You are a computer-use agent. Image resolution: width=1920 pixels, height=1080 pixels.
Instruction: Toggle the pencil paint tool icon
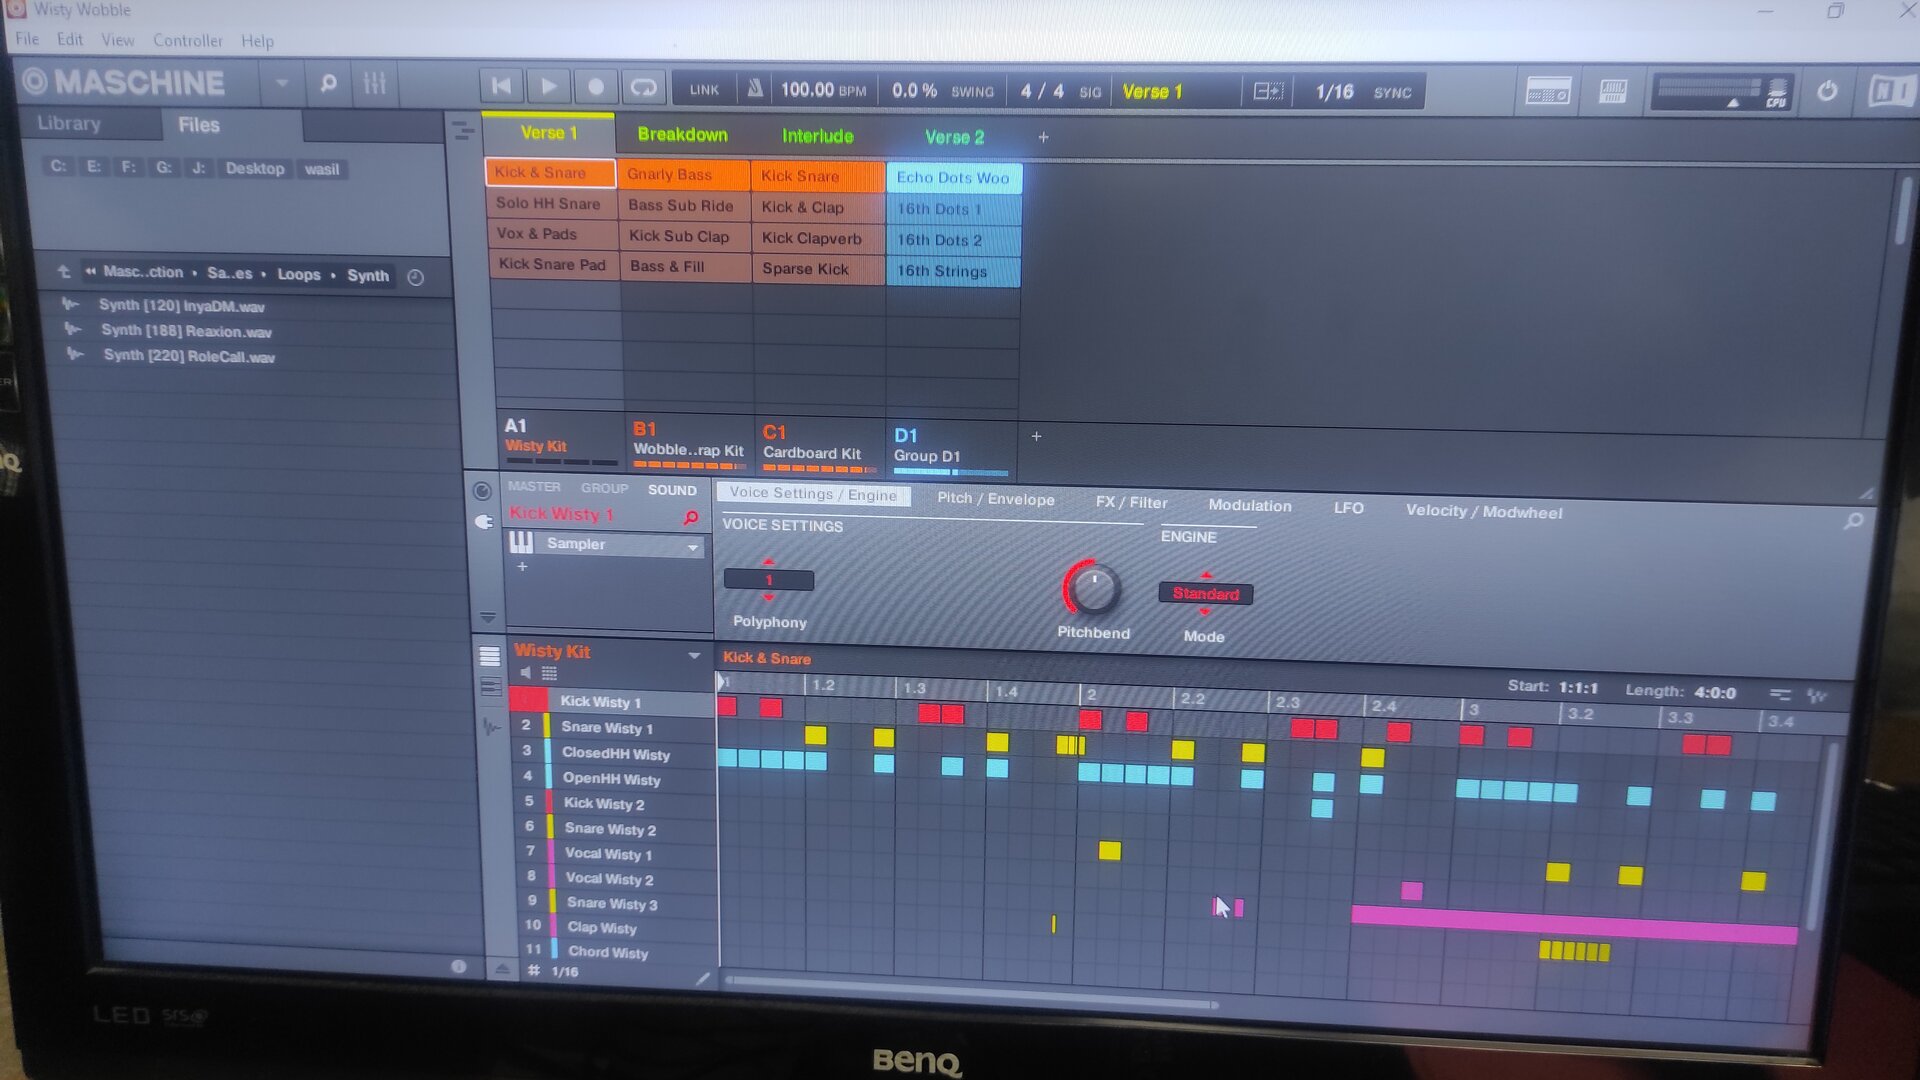point(703,978)
